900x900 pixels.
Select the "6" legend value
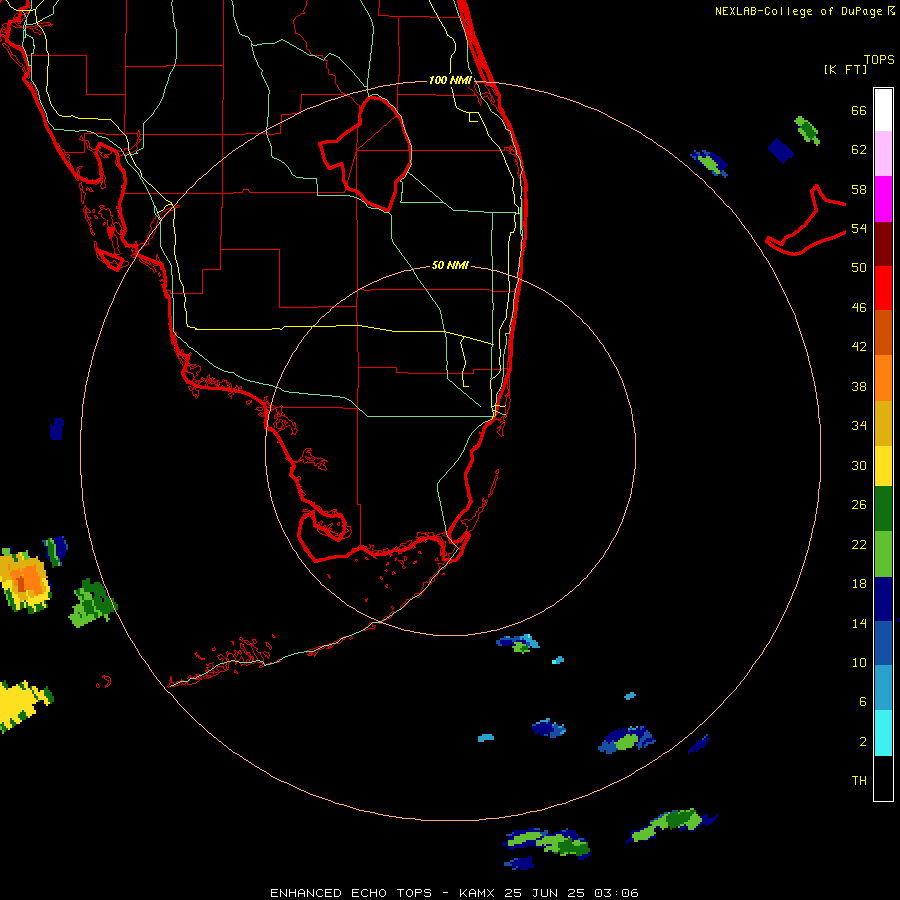click(x=863, y=701)
